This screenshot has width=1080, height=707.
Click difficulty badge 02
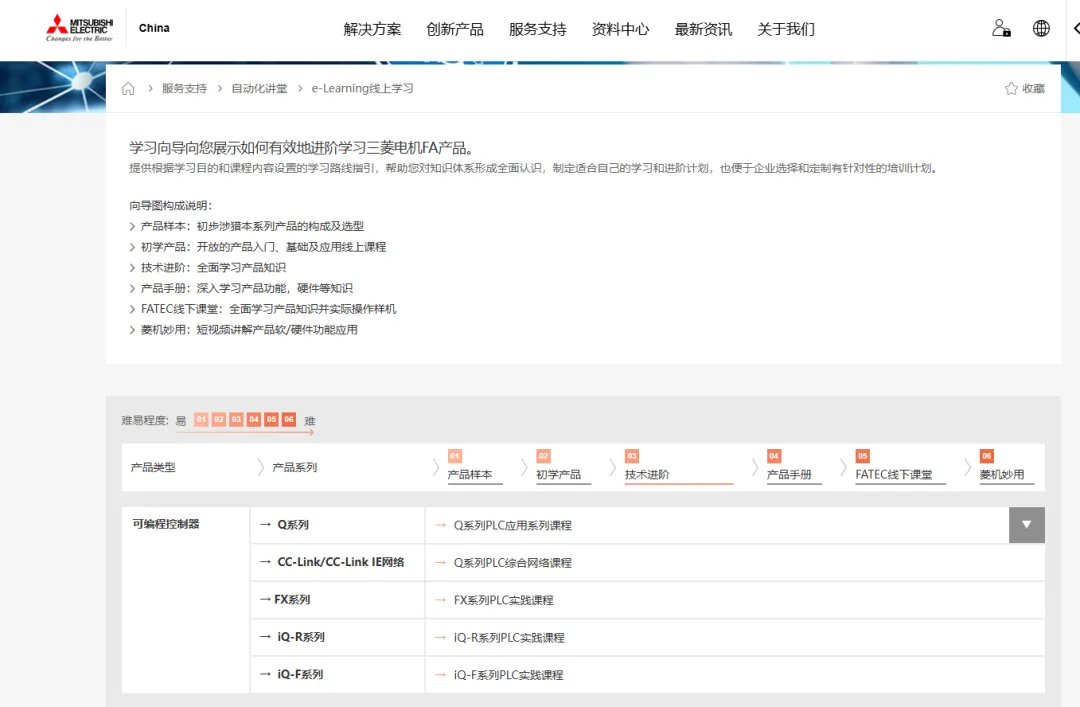coord(218,419)
